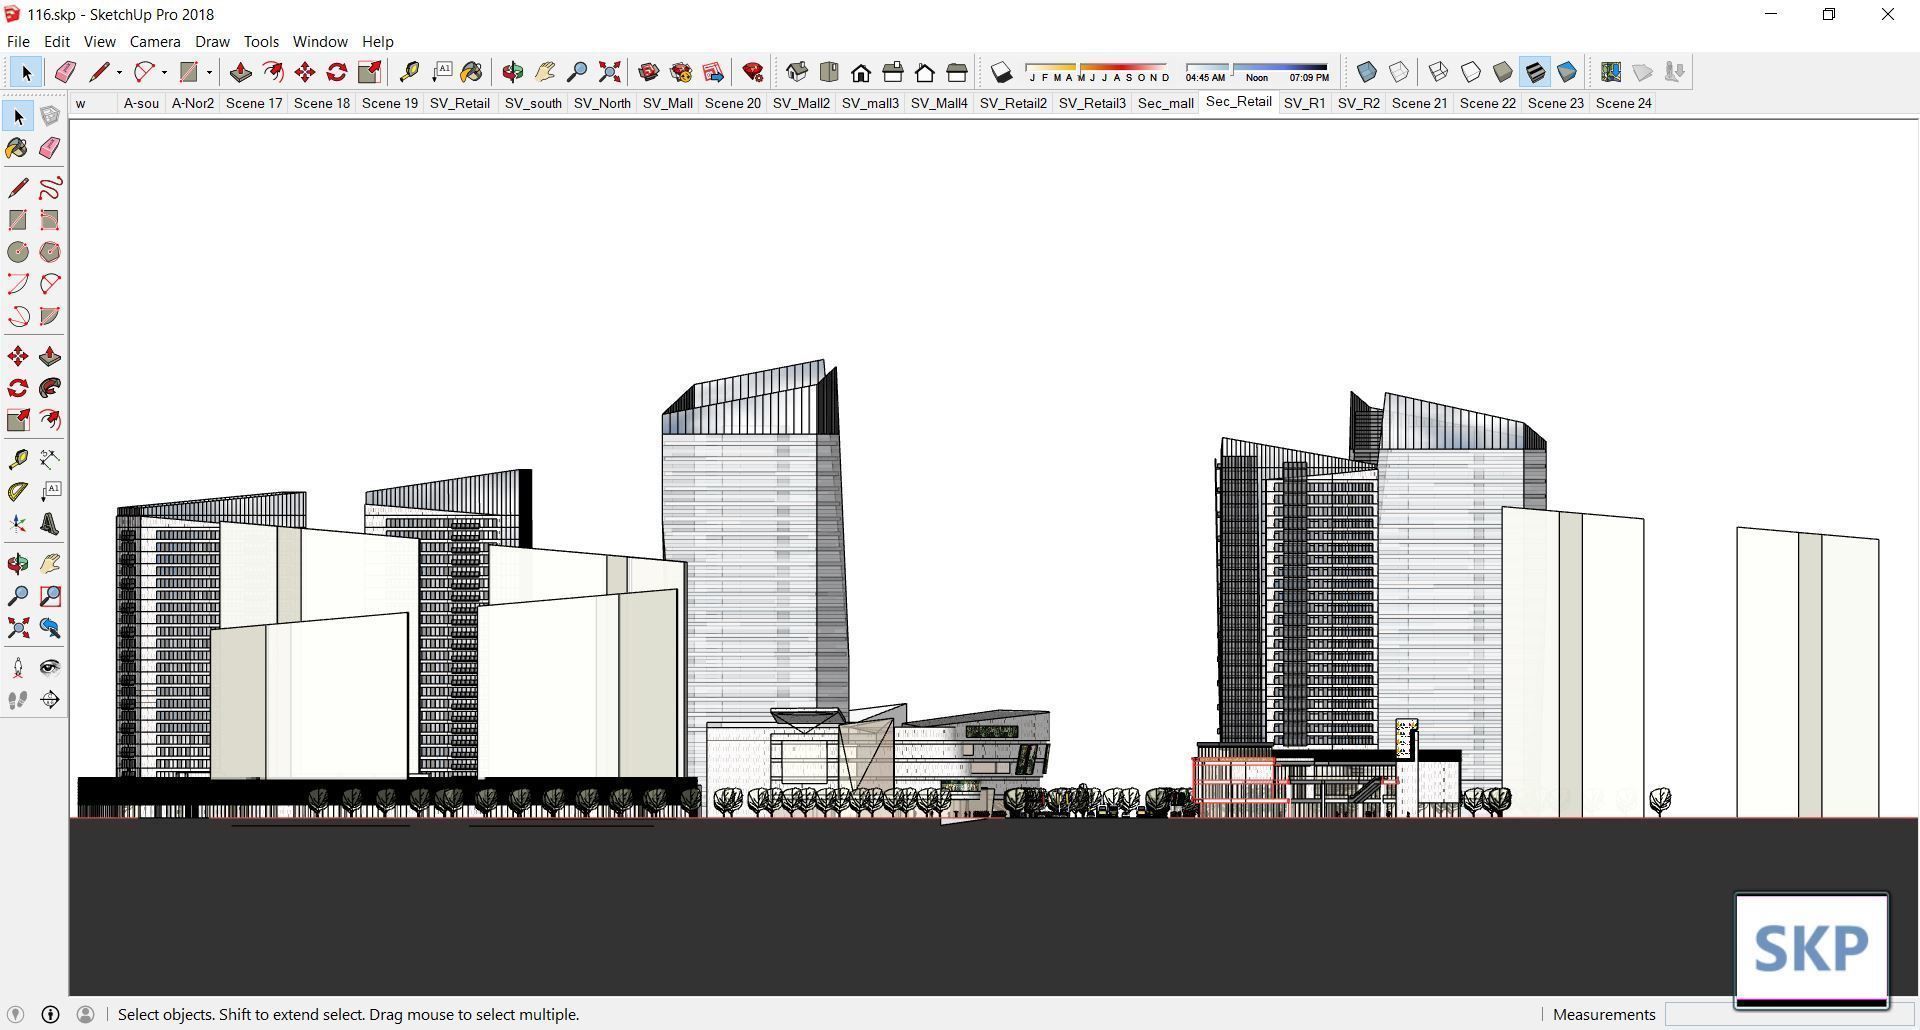Switch to the A-Nor2 scene tab
The width and height of the screenshot is (1920, 1030).
[x=193, y=103]
